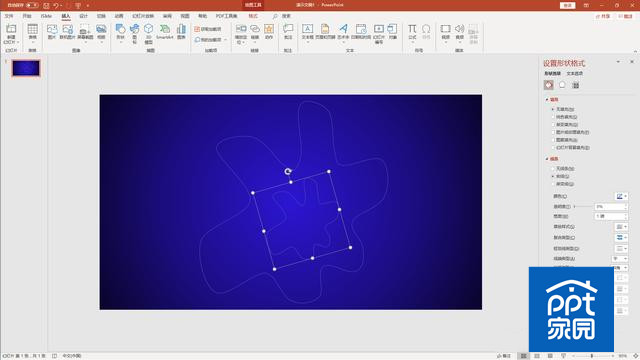Click the Text Box icon
Image resolution: width=640 pixels, height=360 pixels.
(x=307, y=29)
